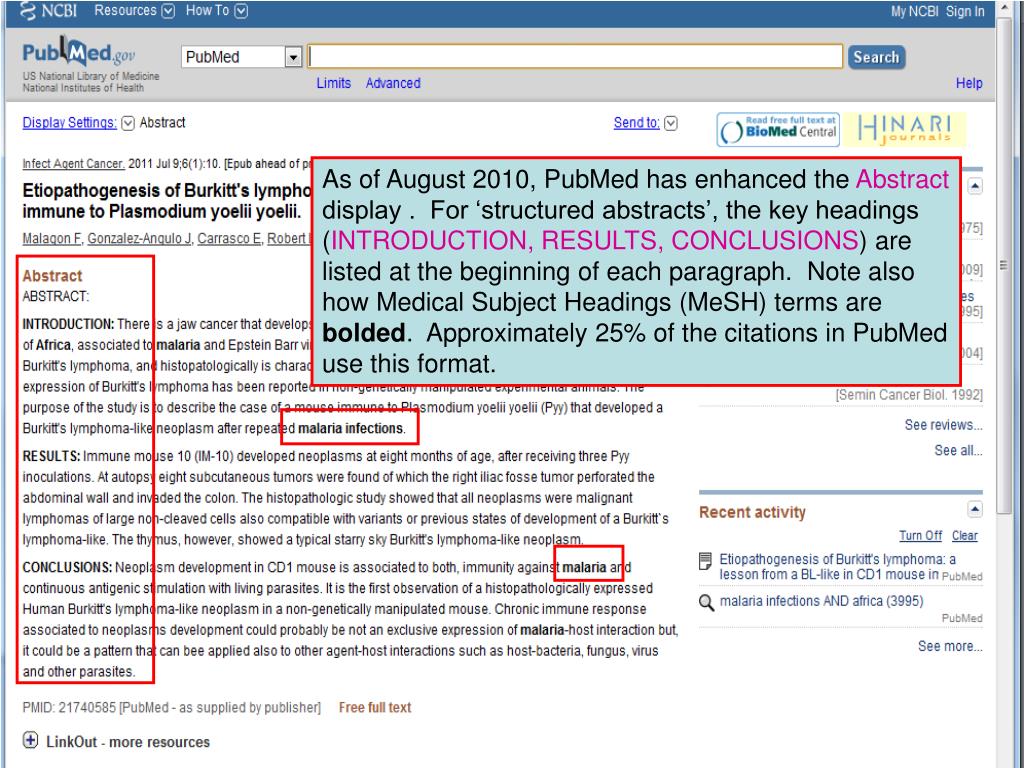The height and width of the screenshot is (768, 1024).
Task: Open the Limits link
Action: [x=334, y=84]
